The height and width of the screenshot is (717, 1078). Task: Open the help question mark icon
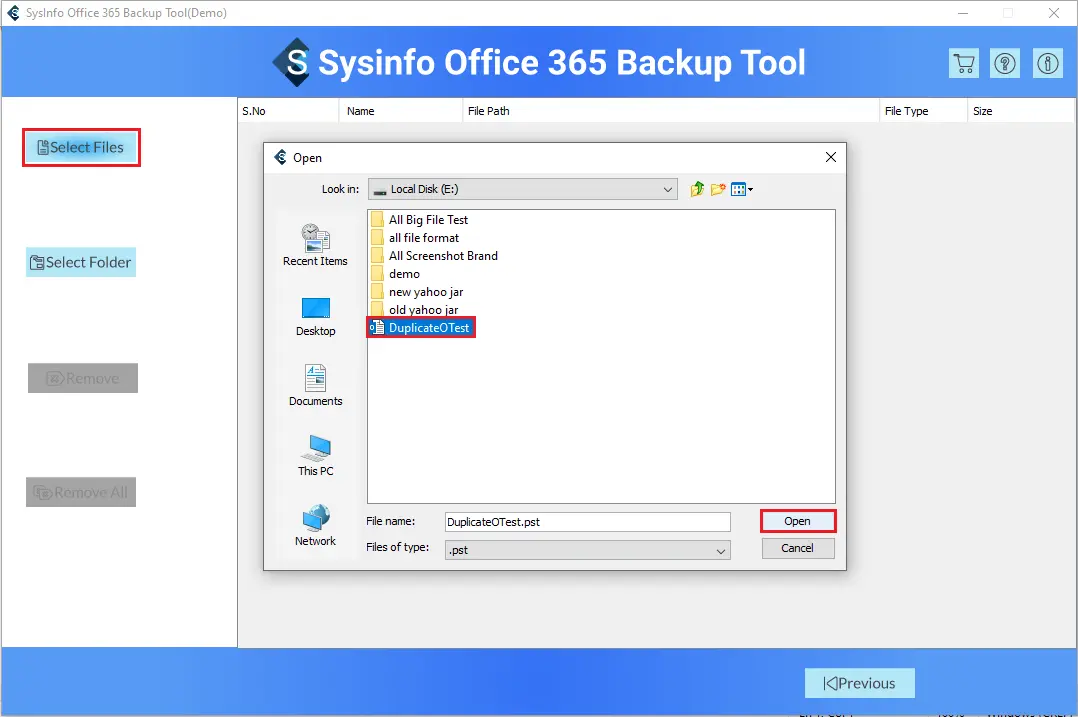coord(1005,63)
